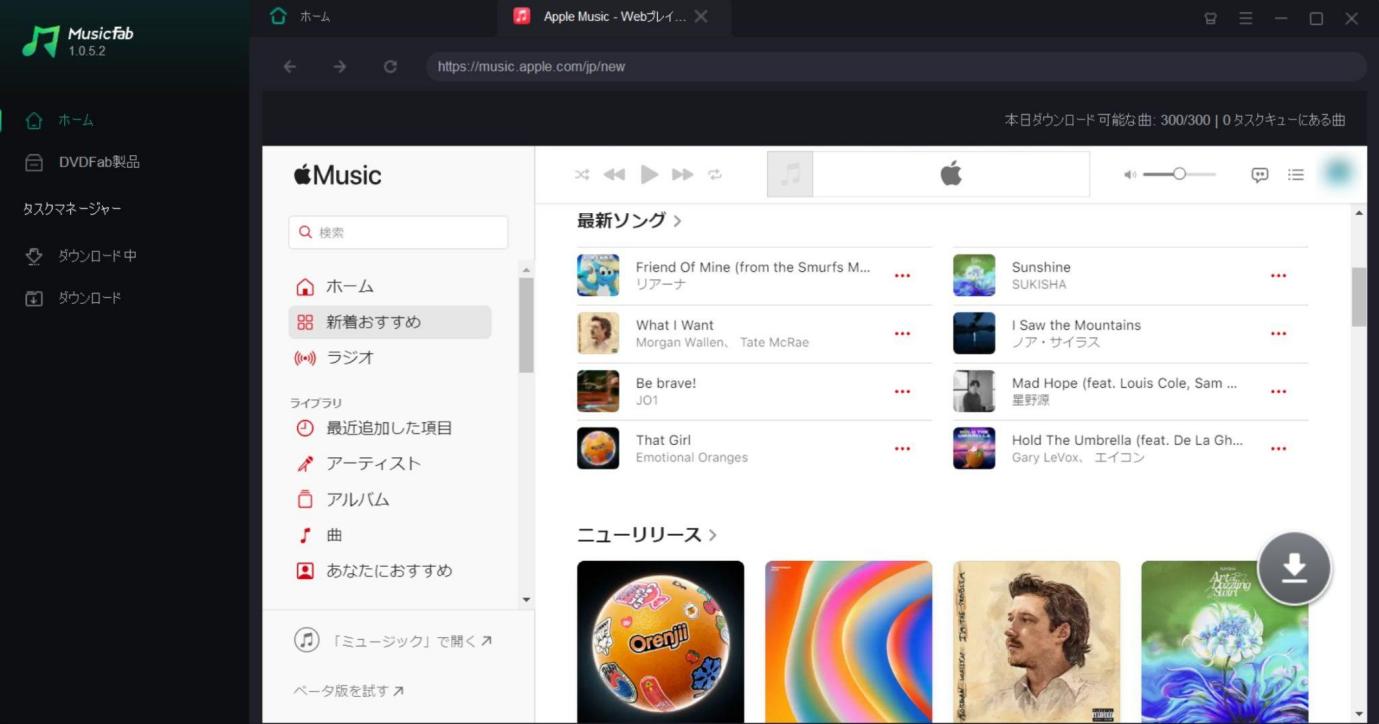Reload the page with the refresh icon
This screenshot has height=724, width=1379.
(x=390, y=67)
